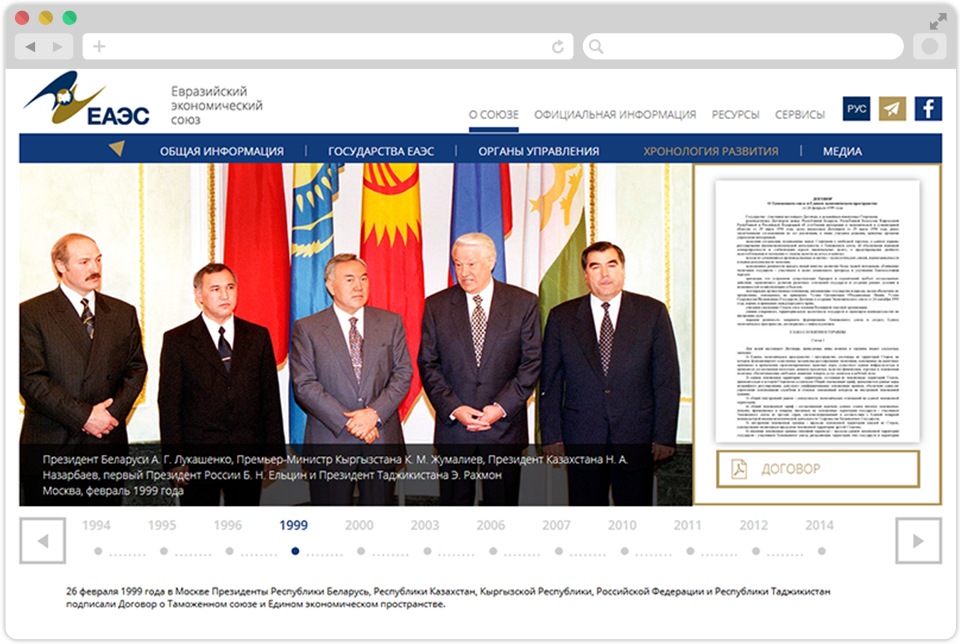Select year 2010 on the timeline
Image resolution: width=960 pixels, height=644 pixels.
click(621, 525)
